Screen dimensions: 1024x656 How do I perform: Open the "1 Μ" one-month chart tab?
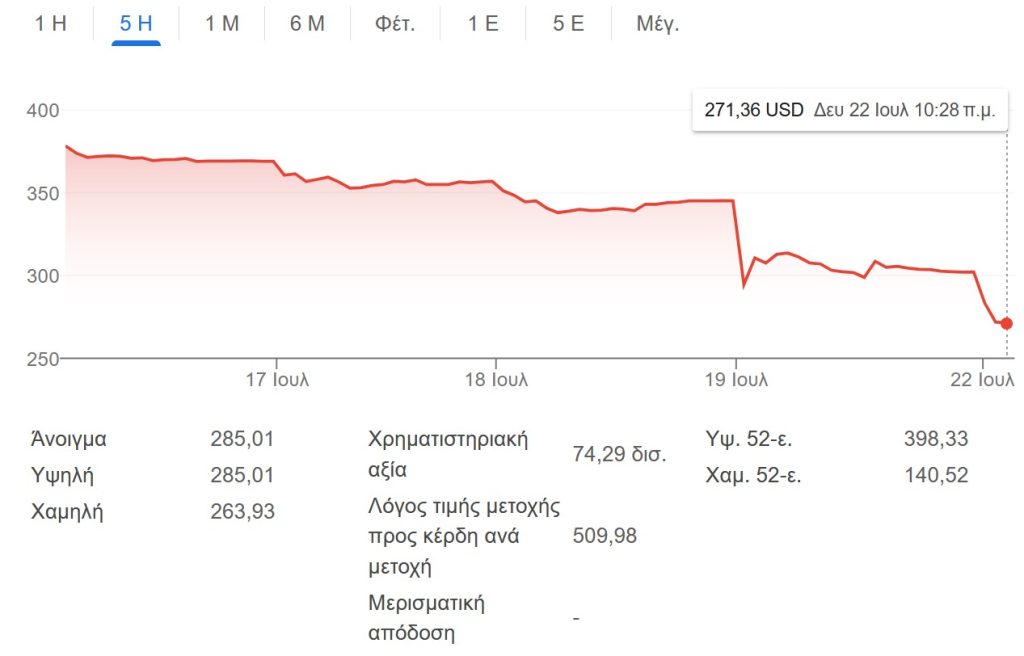click(x=222, y=23)
